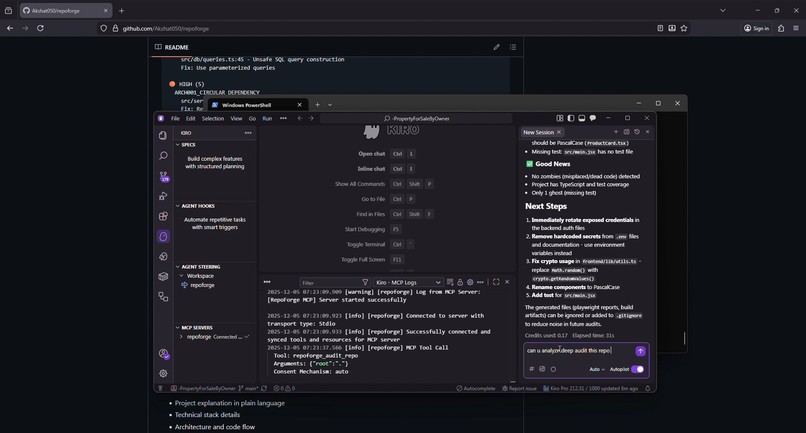Open a new Firefox tab
The width and height of the screenshot is (806, 433).
121,10
